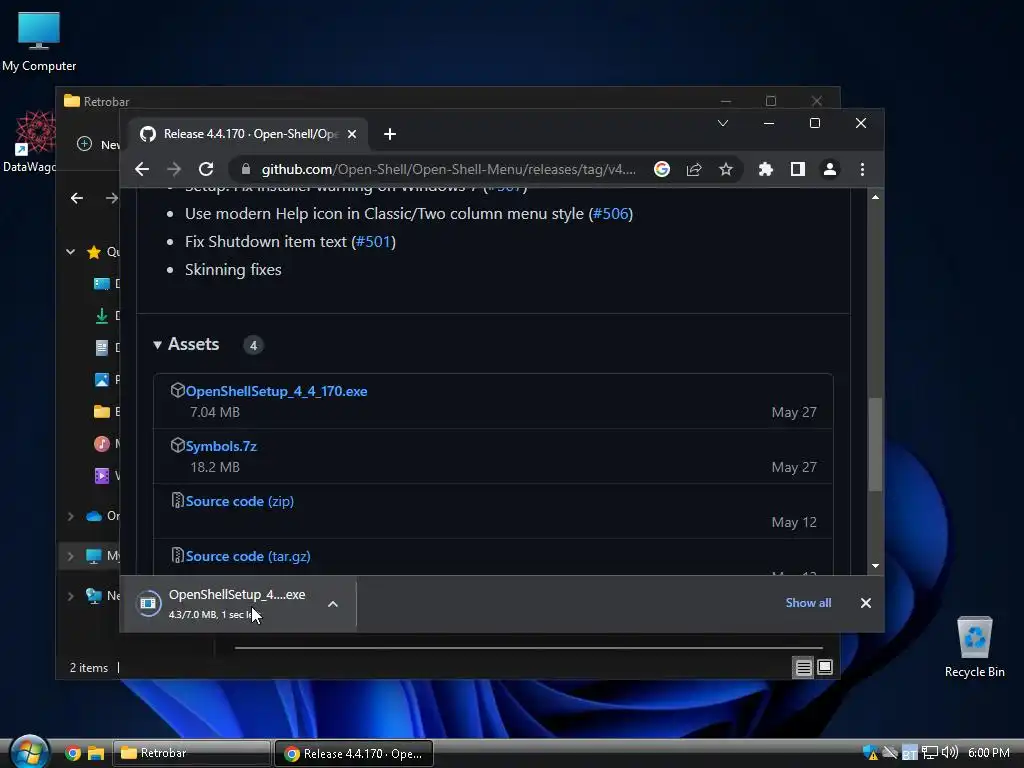This screenshot has height=768, width=1024.
Task: Switch to Retrobar taskbar button
Action: coord(192,754)
